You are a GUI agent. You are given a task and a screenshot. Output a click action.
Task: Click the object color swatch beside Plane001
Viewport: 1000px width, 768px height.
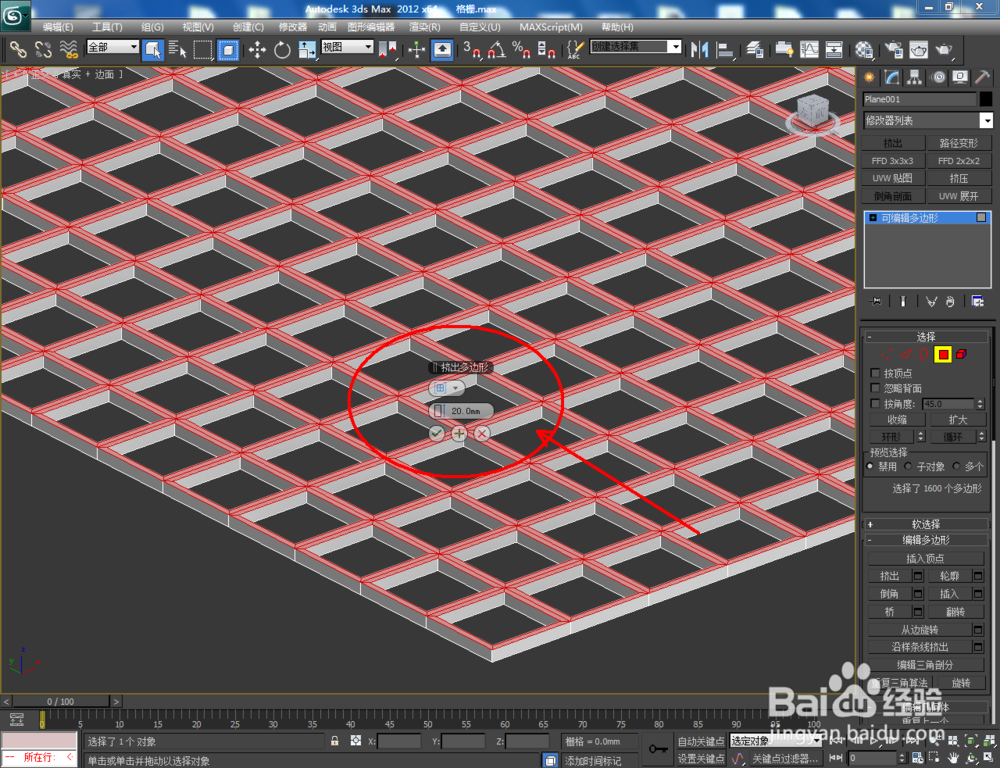tap(986, 99)
